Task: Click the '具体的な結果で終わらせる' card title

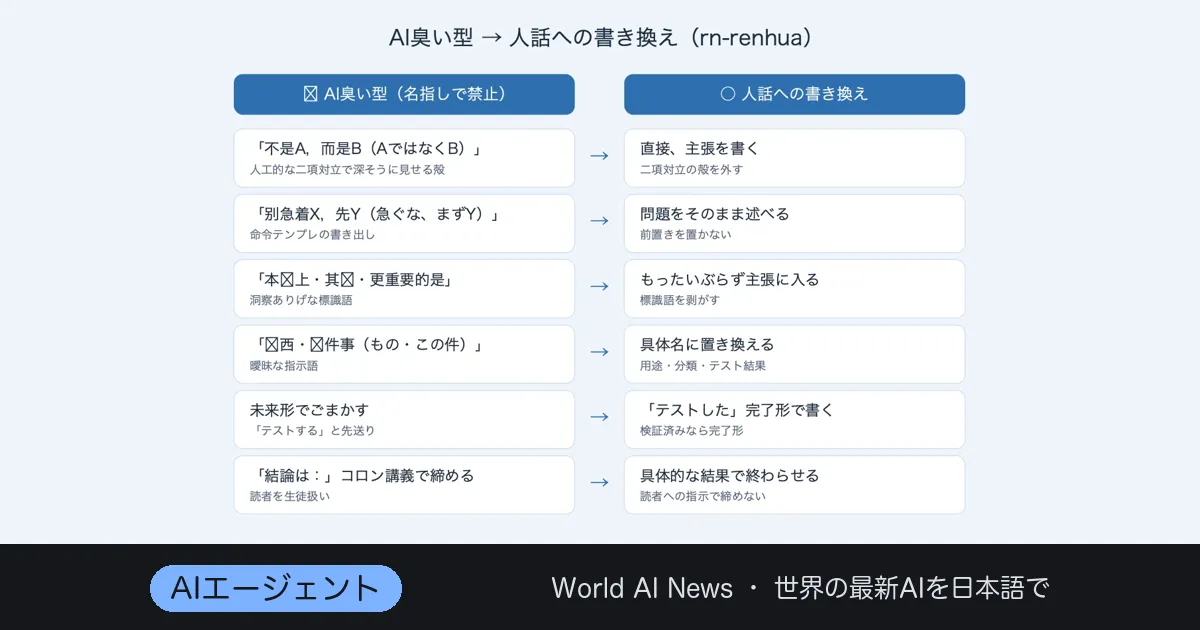Action: click(x=730, y=476)
